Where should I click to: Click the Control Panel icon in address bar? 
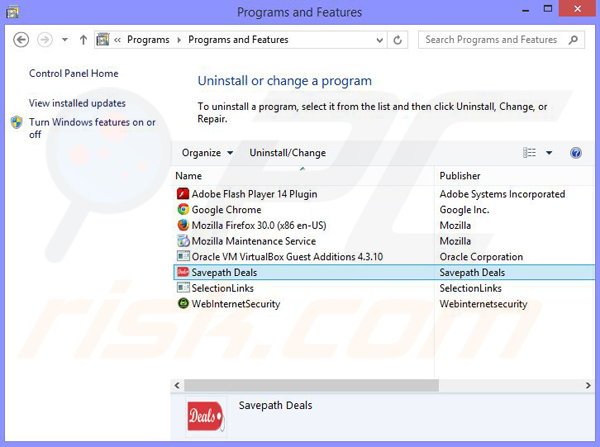tap(103, 39)
